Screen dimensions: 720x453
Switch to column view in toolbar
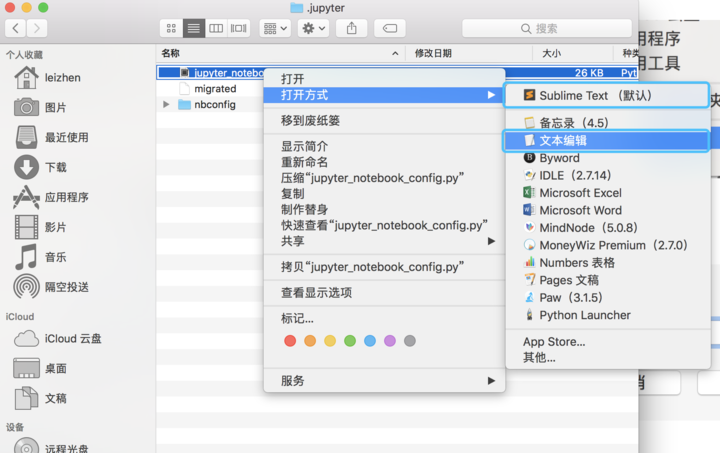pos(216,28)
